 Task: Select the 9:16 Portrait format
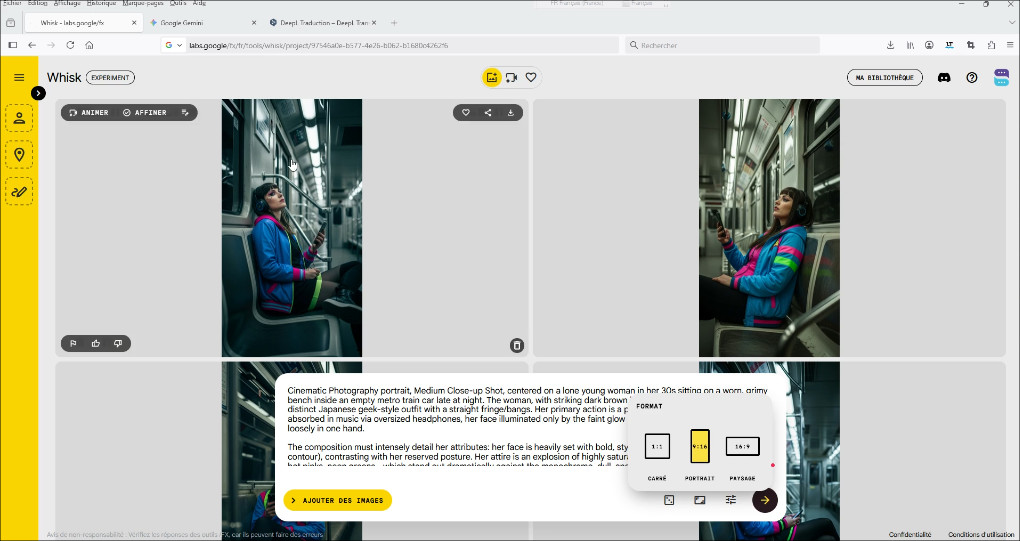[x=700, y=446]
